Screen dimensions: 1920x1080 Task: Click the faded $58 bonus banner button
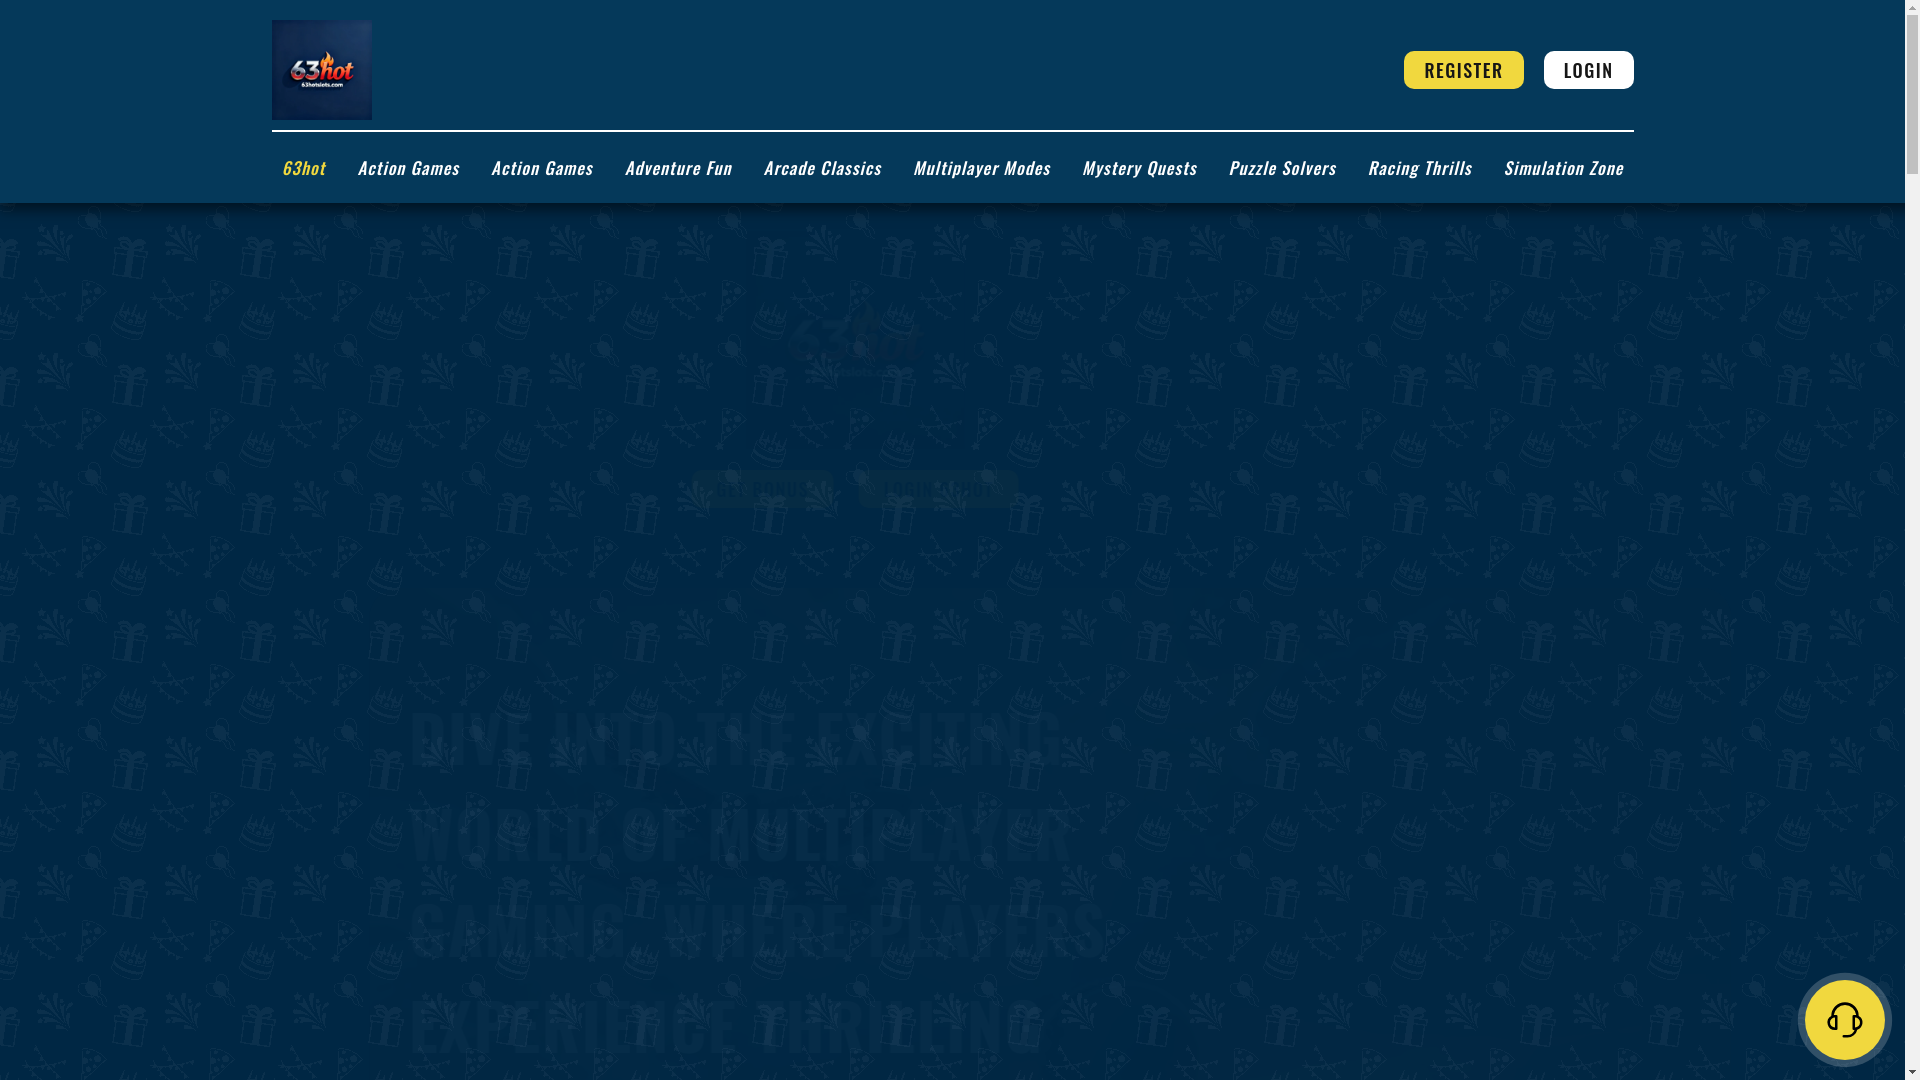point(762,489)
